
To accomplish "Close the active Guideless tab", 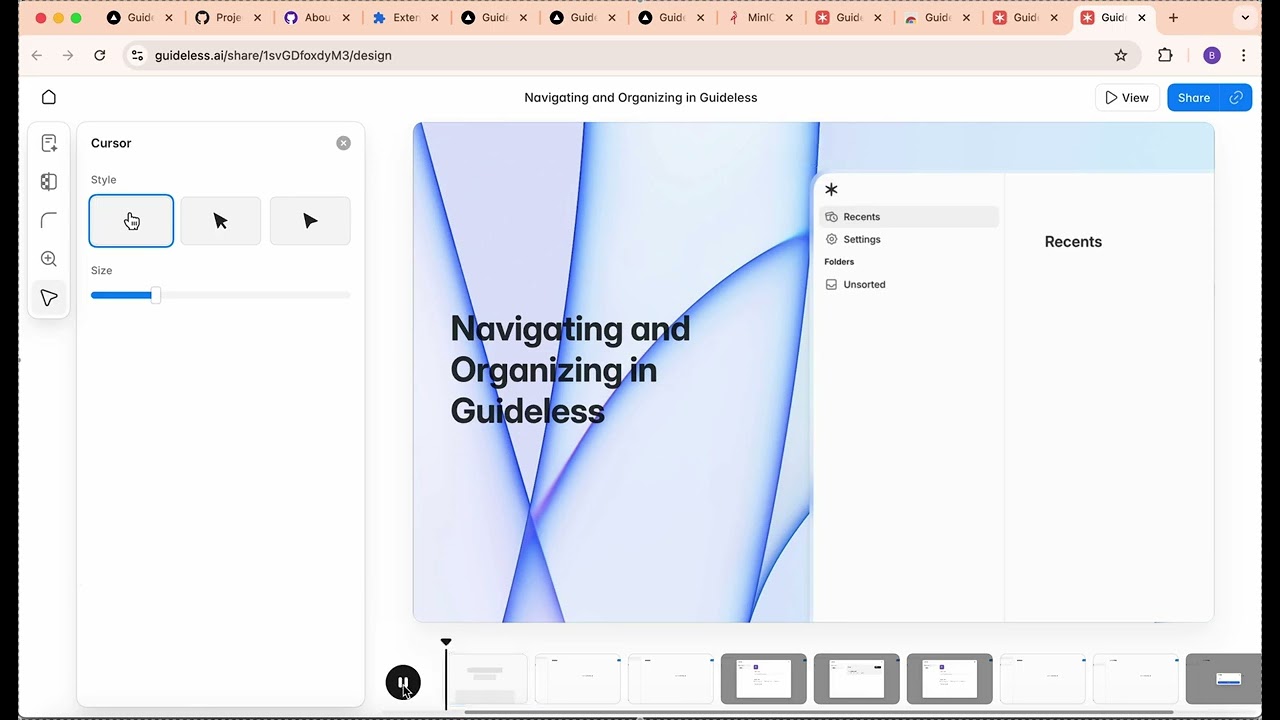I will (1142, 18).
